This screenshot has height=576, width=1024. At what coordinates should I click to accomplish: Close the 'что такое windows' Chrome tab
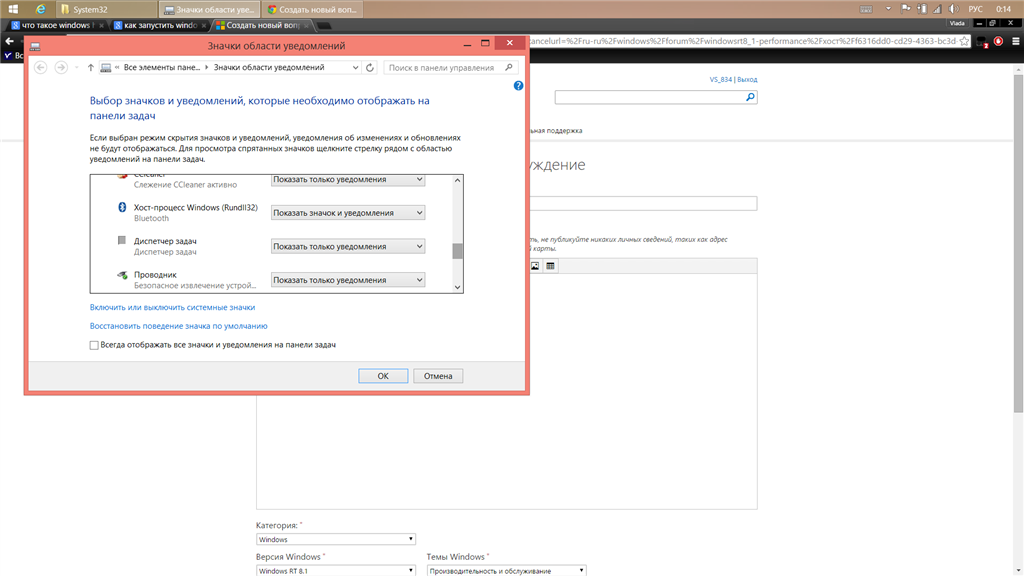pos(101,25)
